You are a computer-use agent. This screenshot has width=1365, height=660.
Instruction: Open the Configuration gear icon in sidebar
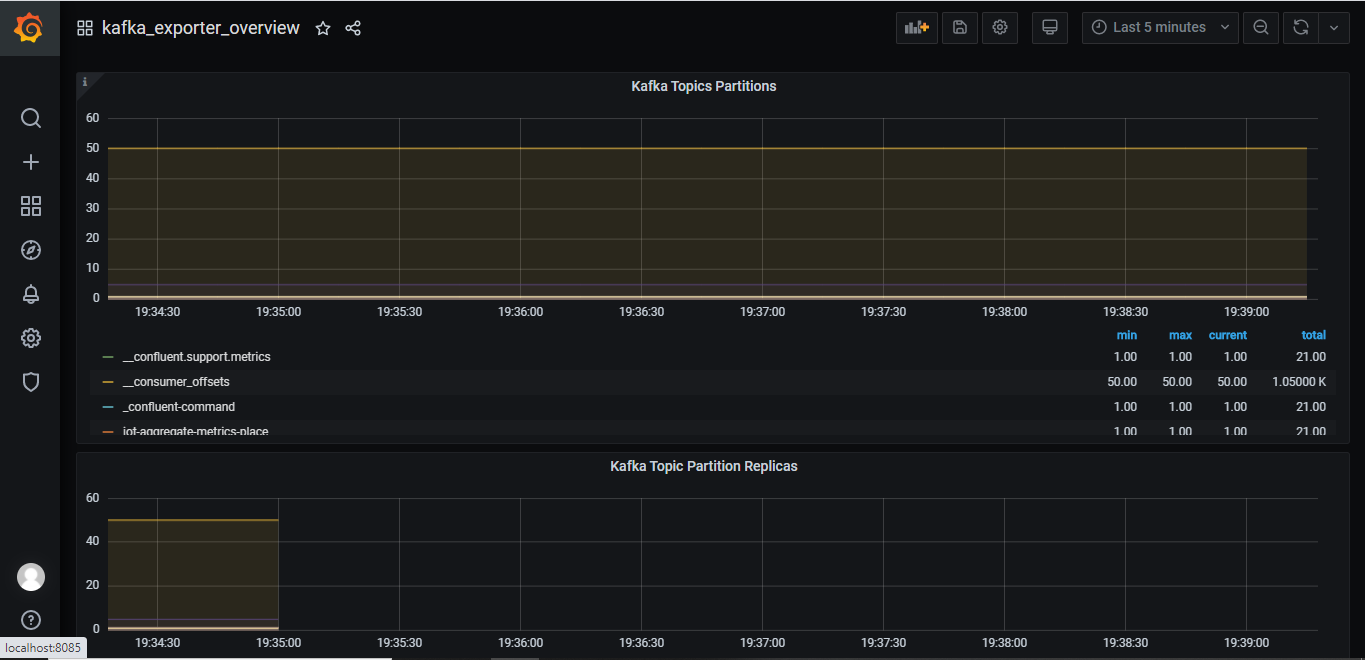point(31,338)
